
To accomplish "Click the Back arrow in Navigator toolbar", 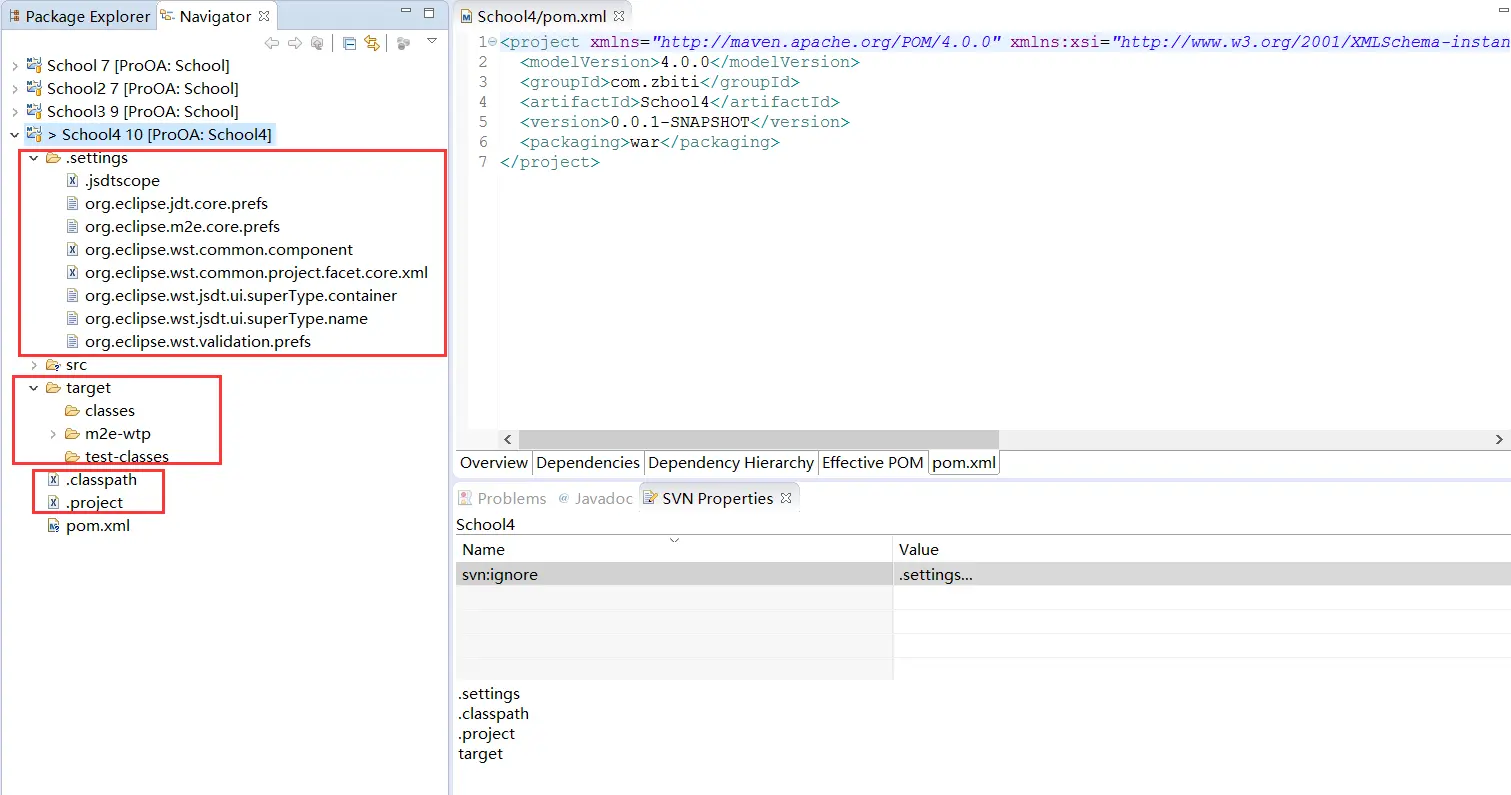I will tap(272, 43).
